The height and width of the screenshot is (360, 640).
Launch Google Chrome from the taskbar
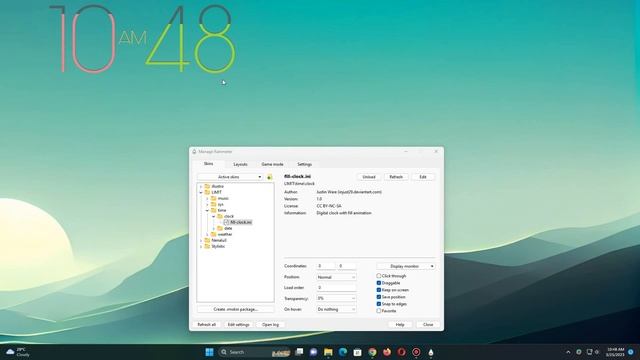pyautogui.click(x=372, y=352)
